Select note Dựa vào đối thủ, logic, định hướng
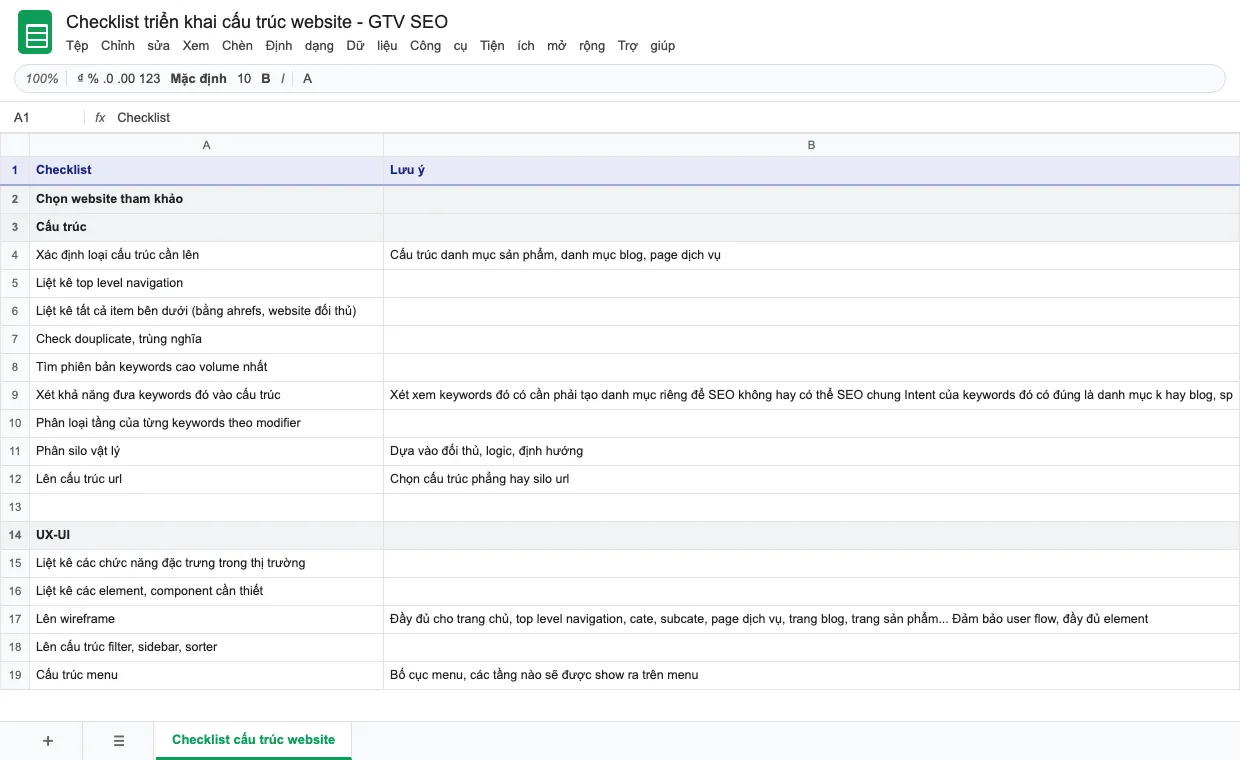 (x=811, y=451)
